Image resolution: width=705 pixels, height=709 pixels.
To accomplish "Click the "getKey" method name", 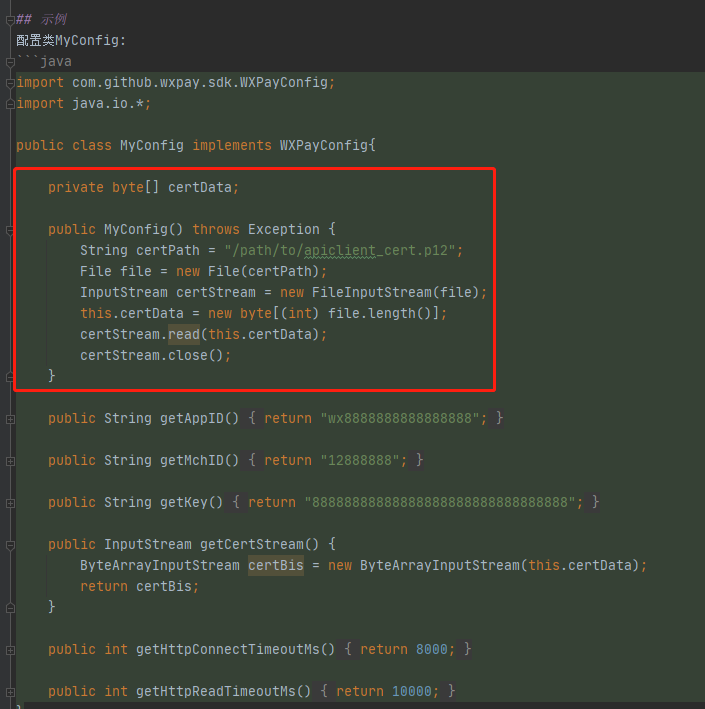I will tap(184, 502).
